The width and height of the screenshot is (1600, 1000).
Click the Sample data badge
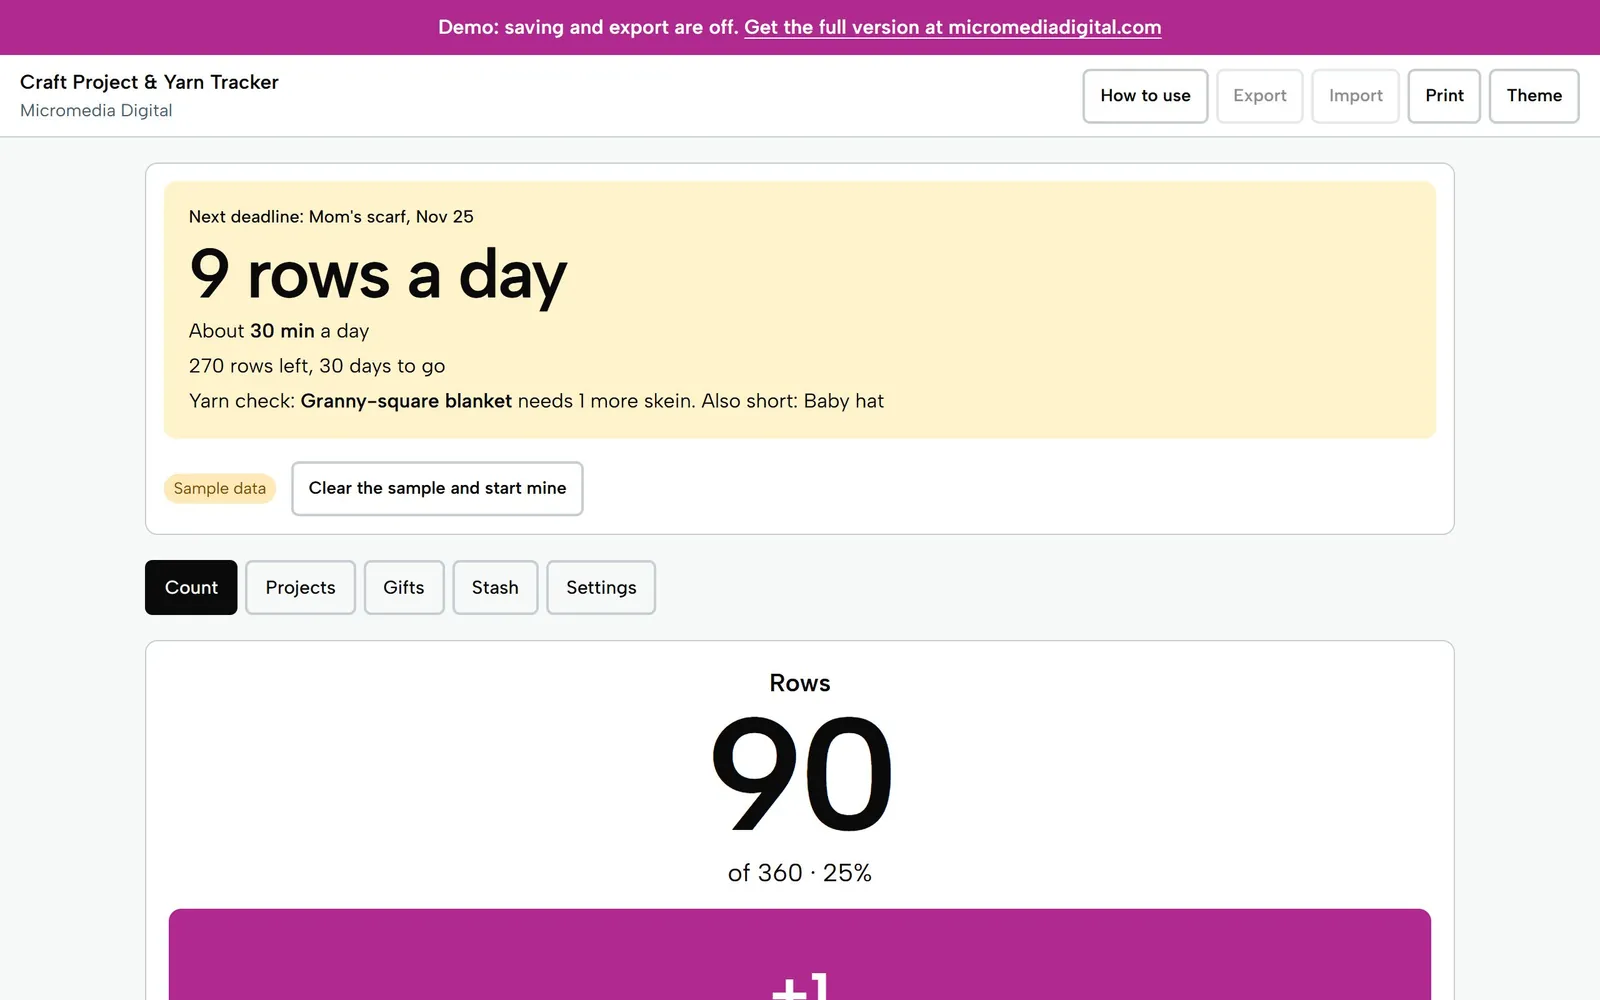220,488
